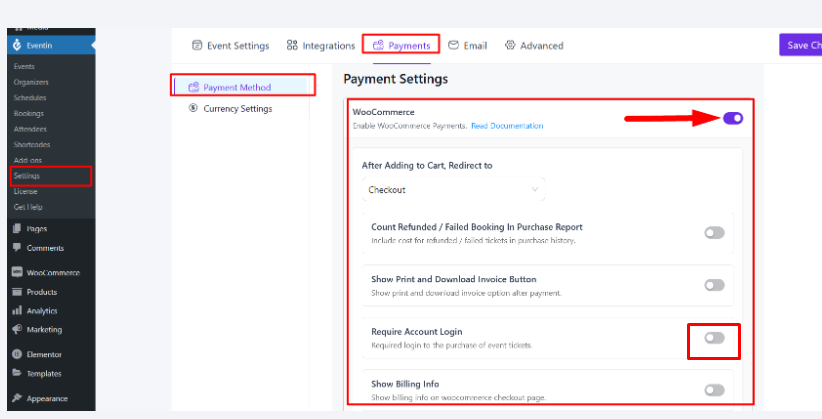822x419 pixels.
Task: Click the Get Help submenu item
Action: [28, 207]
